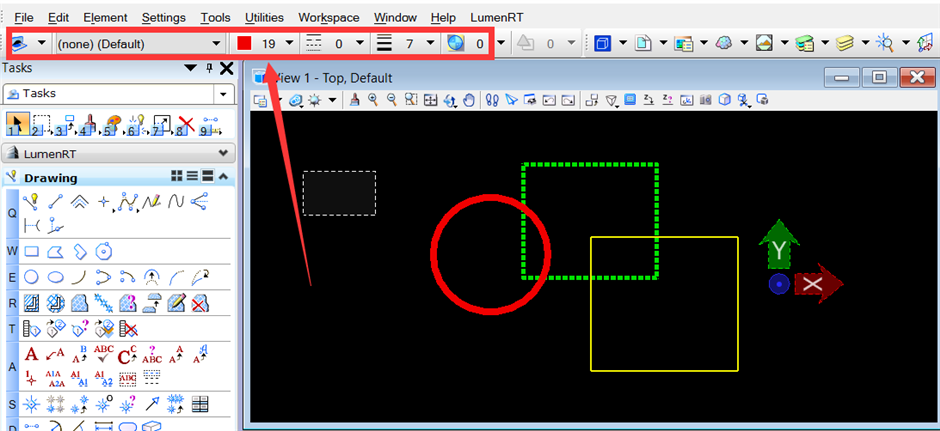Select the Place Circle tool in row E
Image resolution: width=940 pixels, height=431 pixels.
[x=31, y=277]
